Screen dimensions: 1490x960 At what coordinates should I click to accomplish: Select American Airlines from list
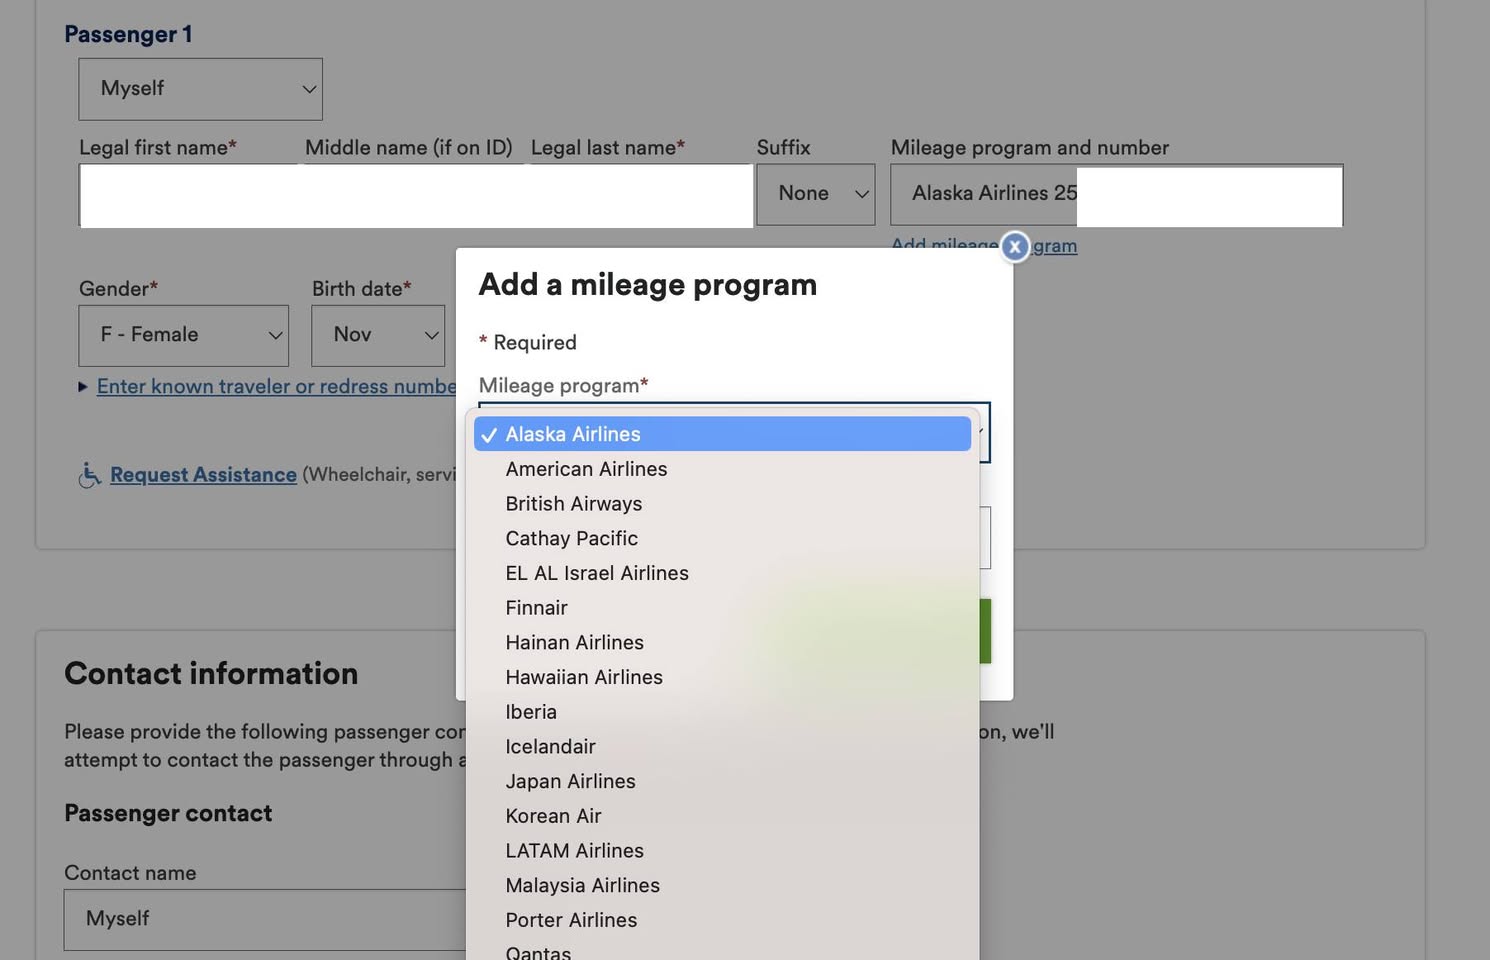tap(586, 469)
